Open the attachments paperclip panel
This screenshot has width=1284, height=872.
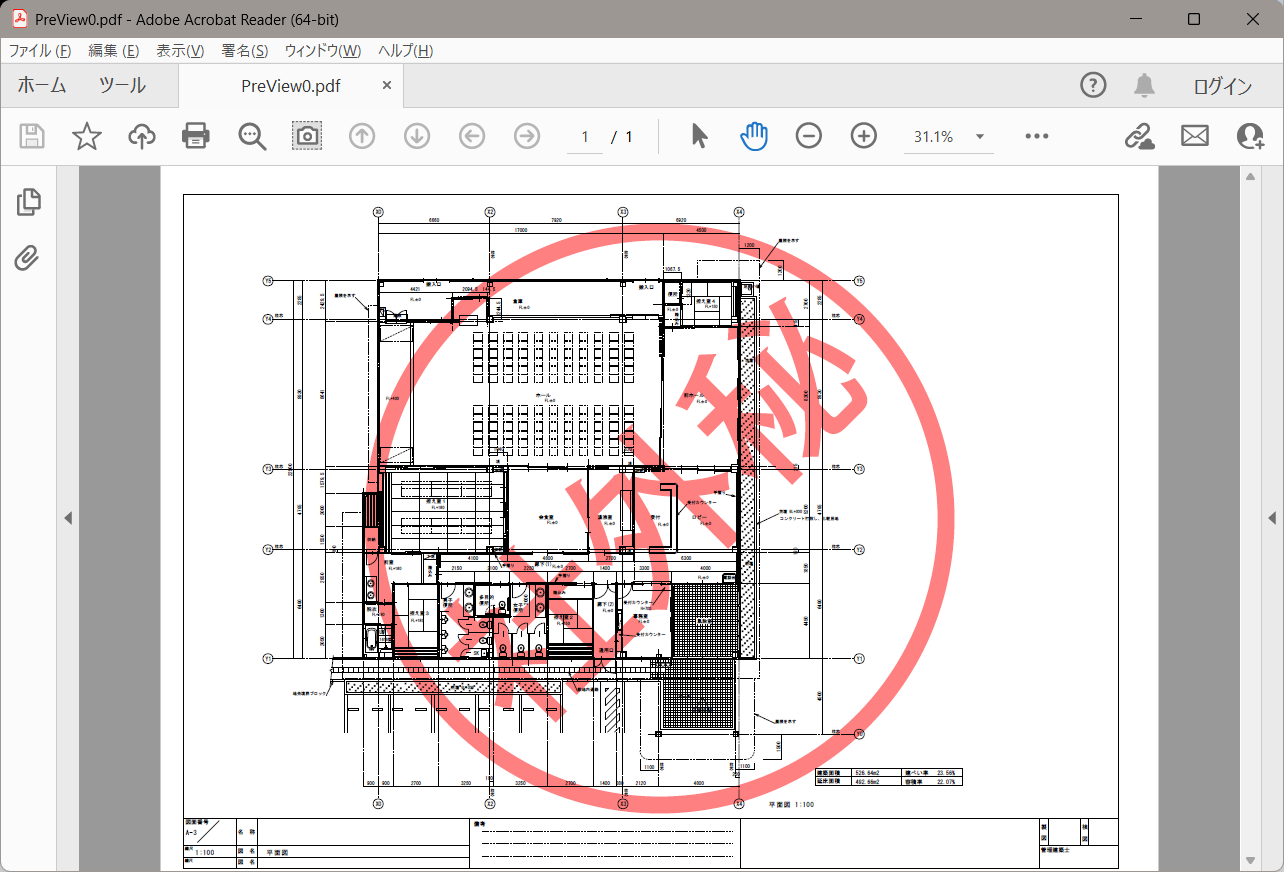[27, 259]
